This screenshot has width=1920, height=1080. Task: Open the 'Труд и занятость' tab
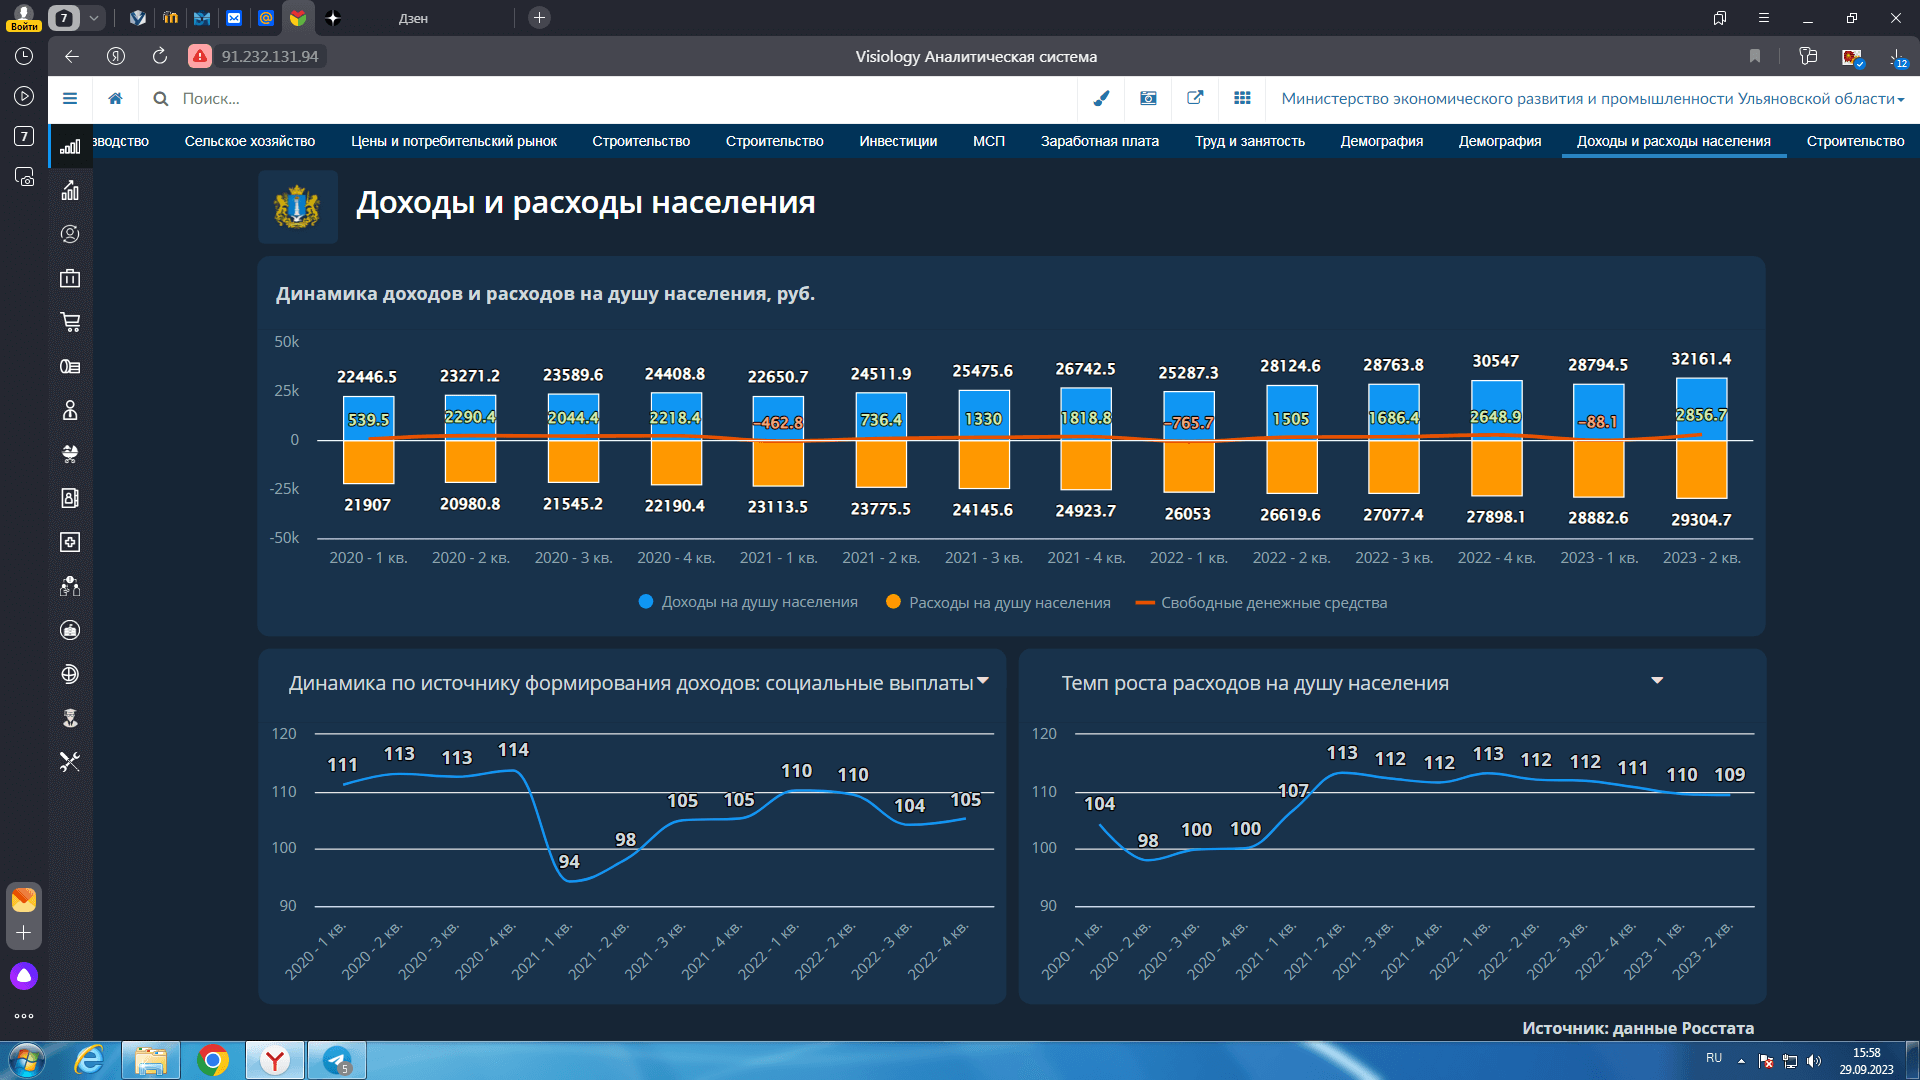(x=1250, y=141)
